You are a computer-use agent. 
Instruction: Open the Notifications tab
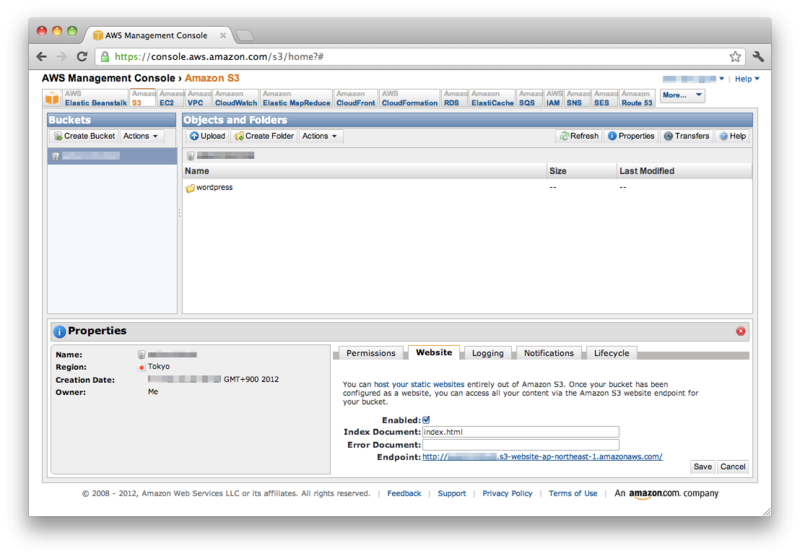click(548, 353)
